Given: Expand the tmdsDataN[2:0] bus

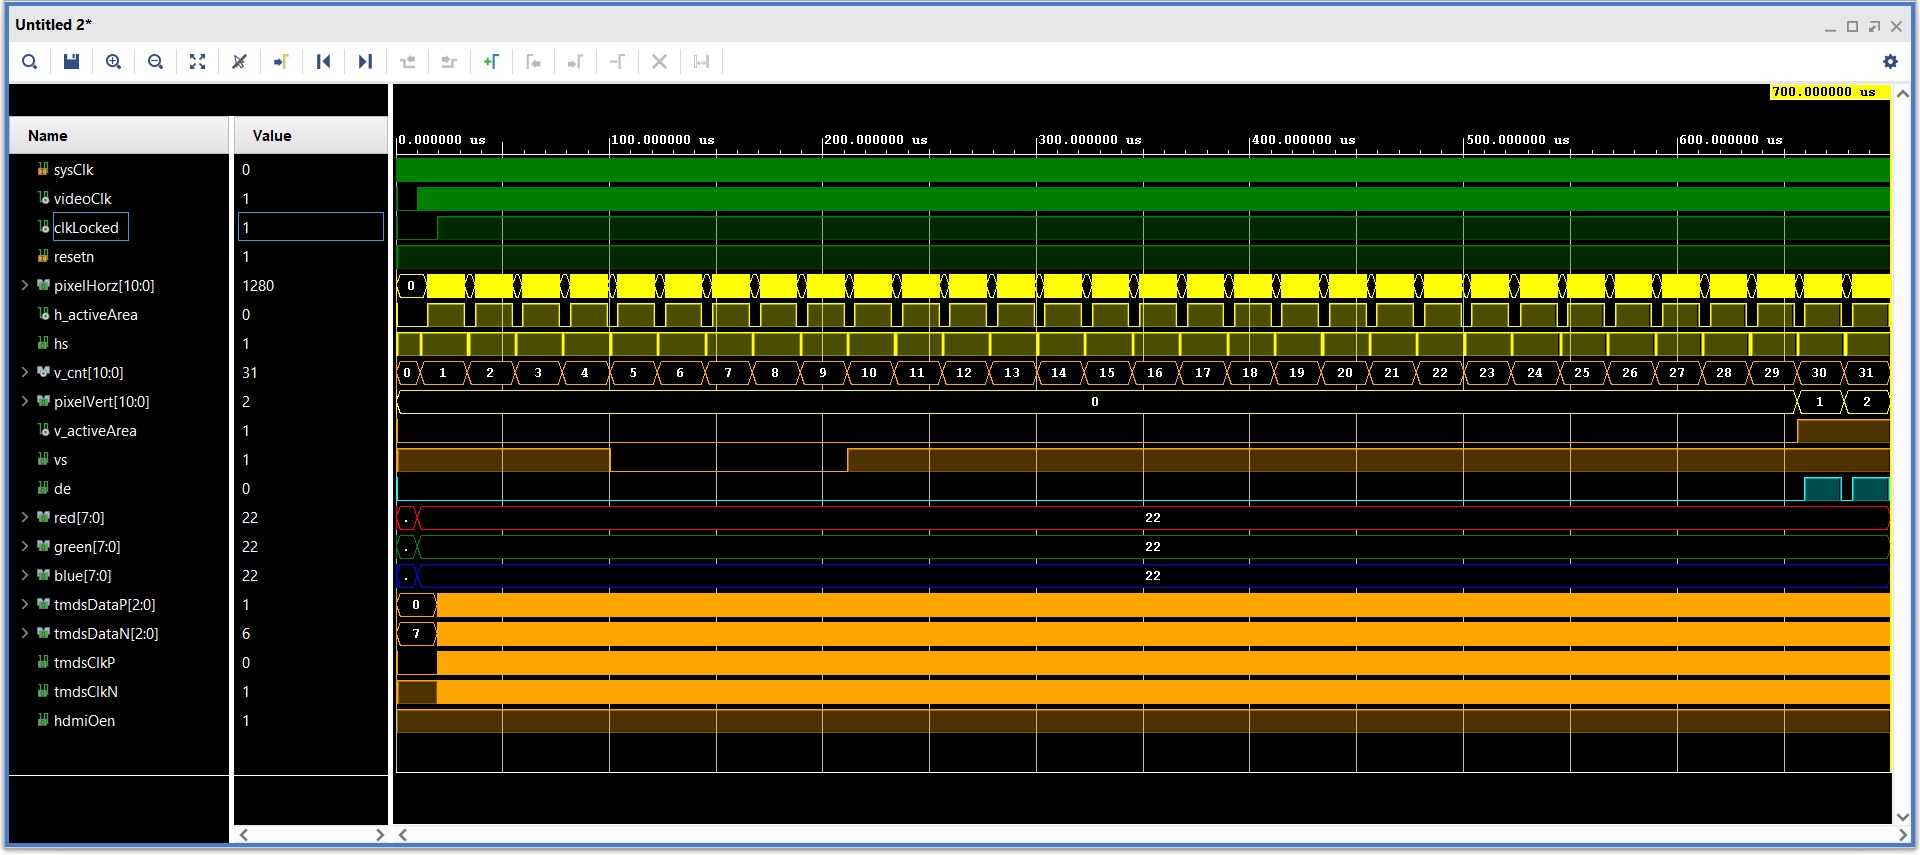Looking at the screenshot, I should pos(25,634).
